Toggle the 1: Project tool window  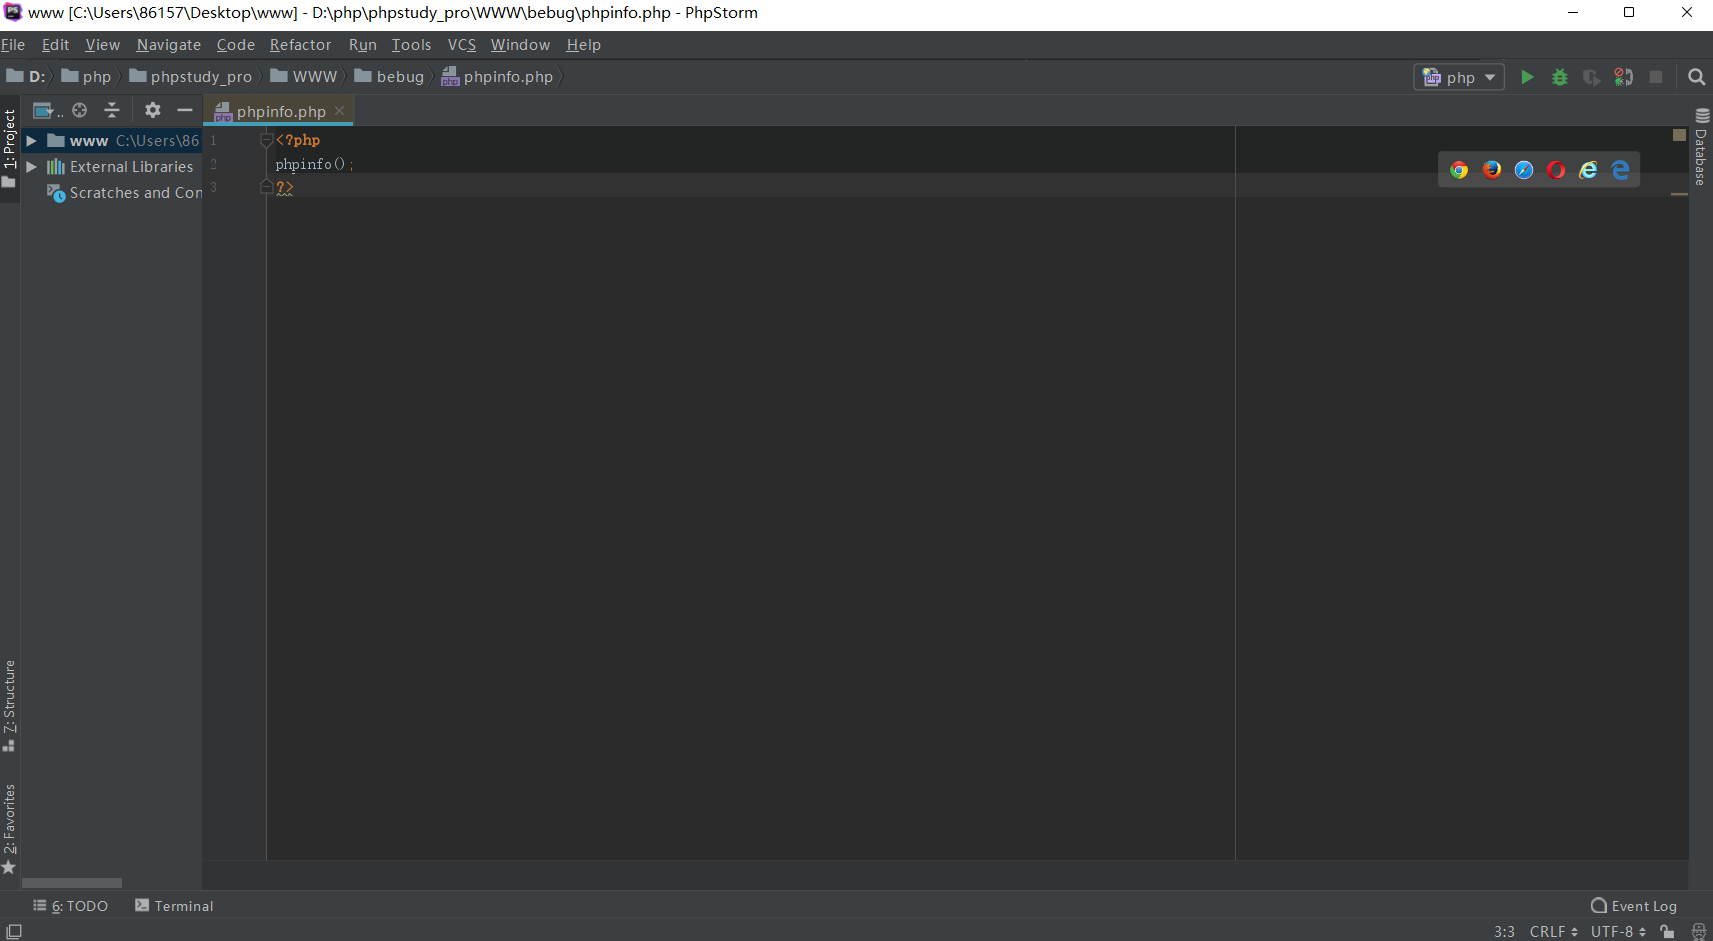(10, 148)
